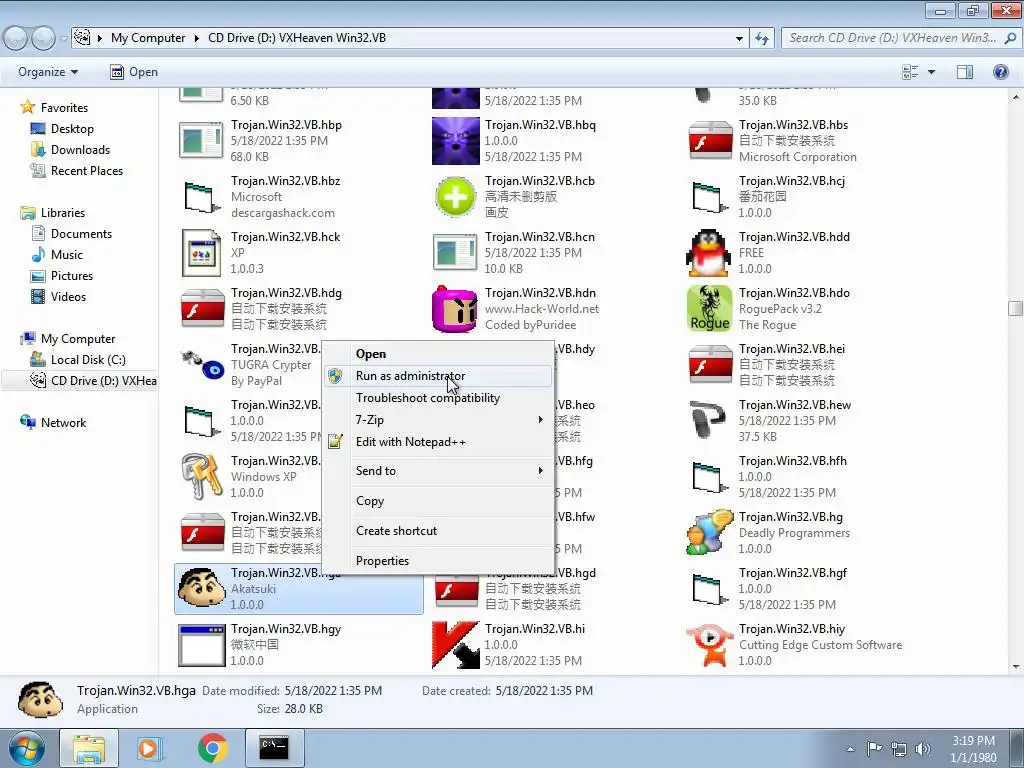
Task: Click the Windows XP keys file icon
Action: pos(202,476)
